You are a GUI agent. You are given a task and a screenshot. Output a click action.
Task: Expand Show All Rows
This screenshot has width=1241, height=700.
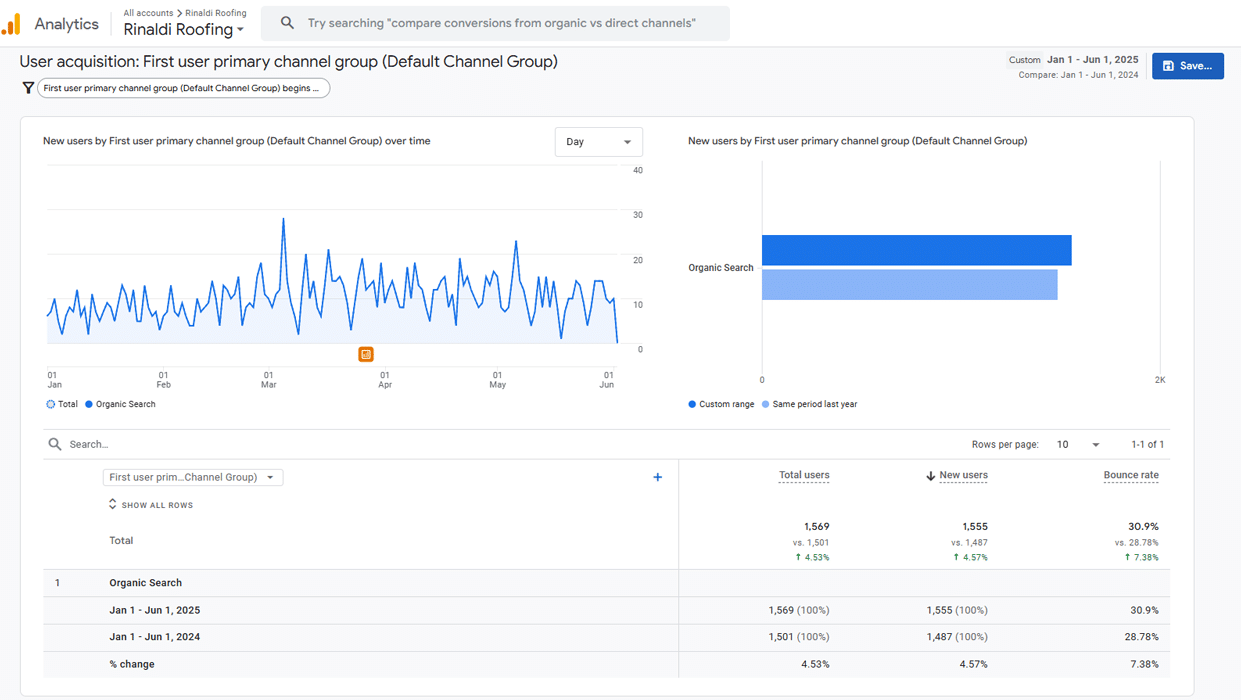(151, 505)
